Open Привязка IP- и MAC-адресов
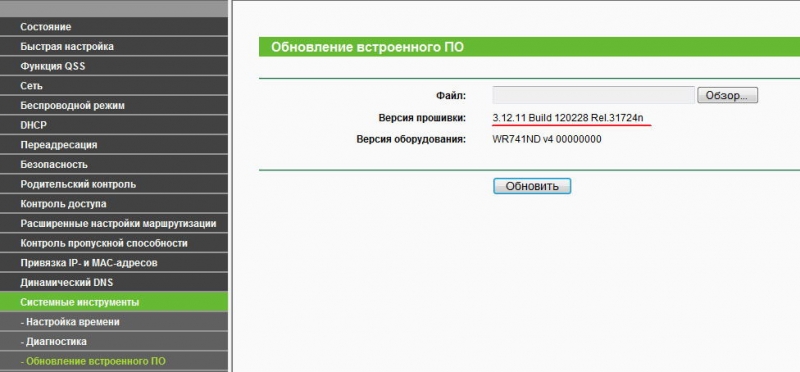Screen dimensions: 800x372 pos(114,263)
